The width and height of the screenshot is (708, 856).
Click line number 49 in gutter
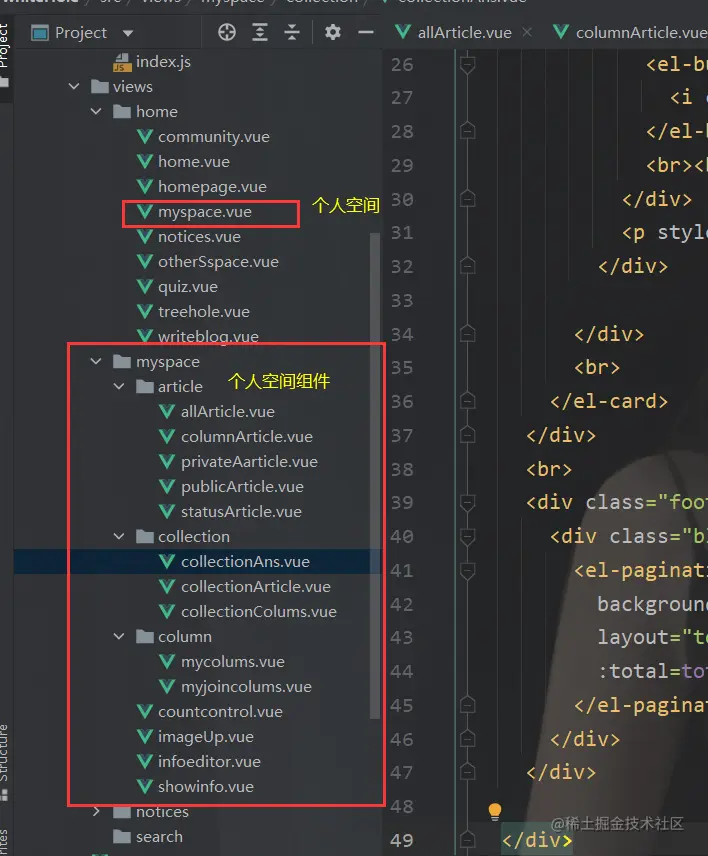402,840
